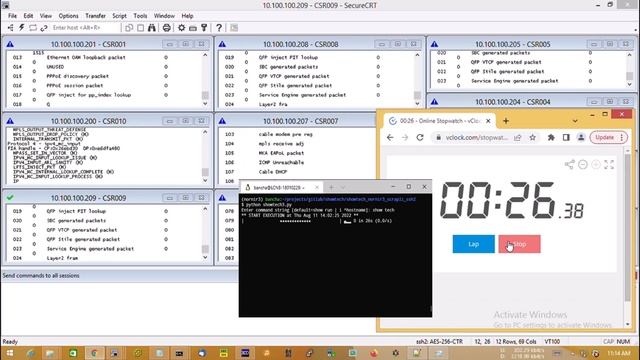Viewport: 640px width, 360px height.
Task: Click the stopwatch fullscreen icon
Action: (609, 164)
